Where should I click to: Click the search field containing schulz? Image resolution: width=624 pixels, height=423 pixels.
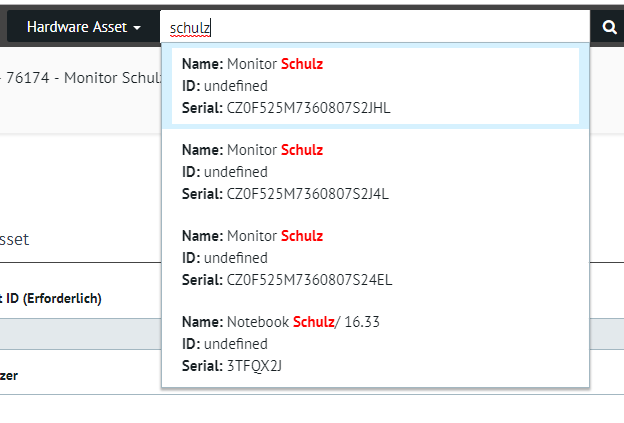coord(374,27)
